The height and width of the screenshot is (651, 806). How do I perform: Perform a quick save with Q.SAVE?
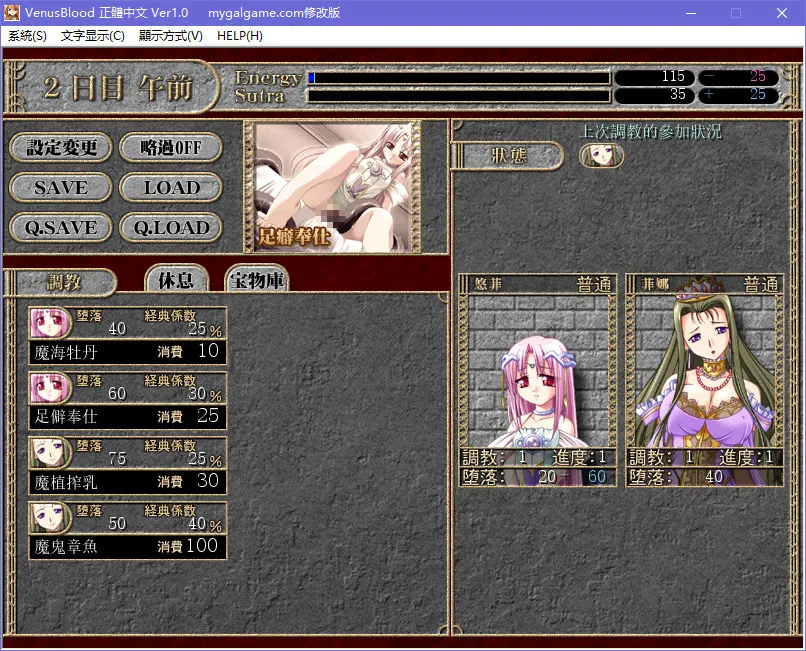[x=60, y=228]
